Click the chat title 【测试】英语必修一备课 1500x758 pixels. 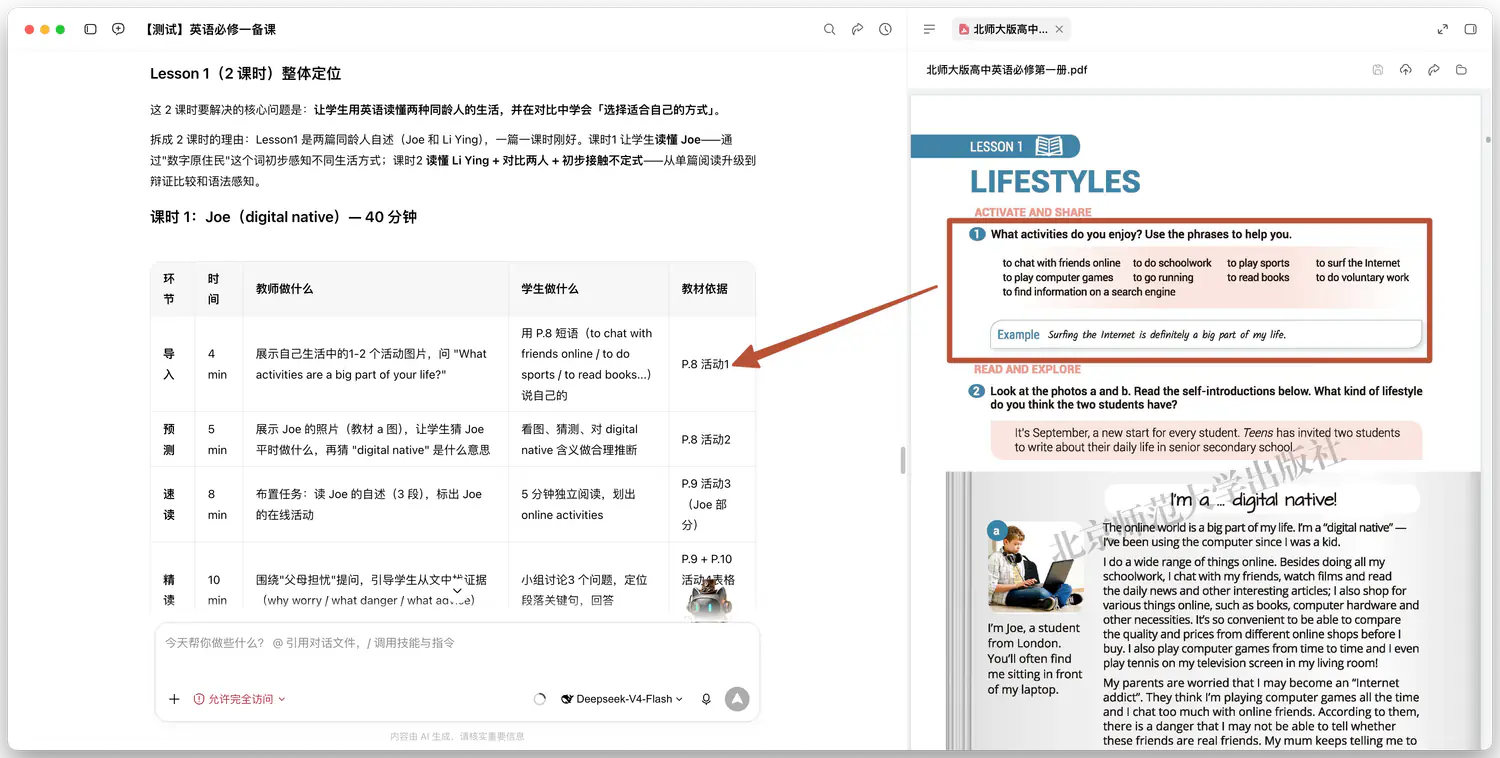click(209, 30)
